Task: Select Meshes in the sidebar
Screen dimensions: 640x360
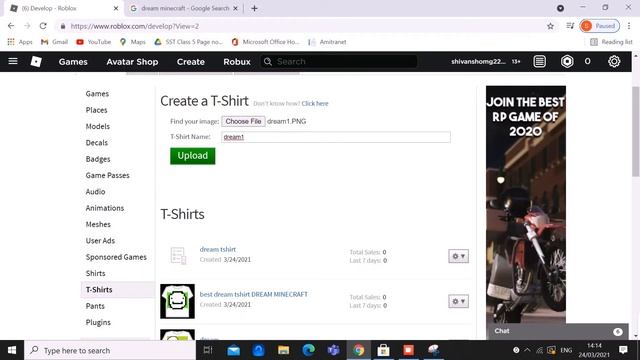Action: pos(98,224)
